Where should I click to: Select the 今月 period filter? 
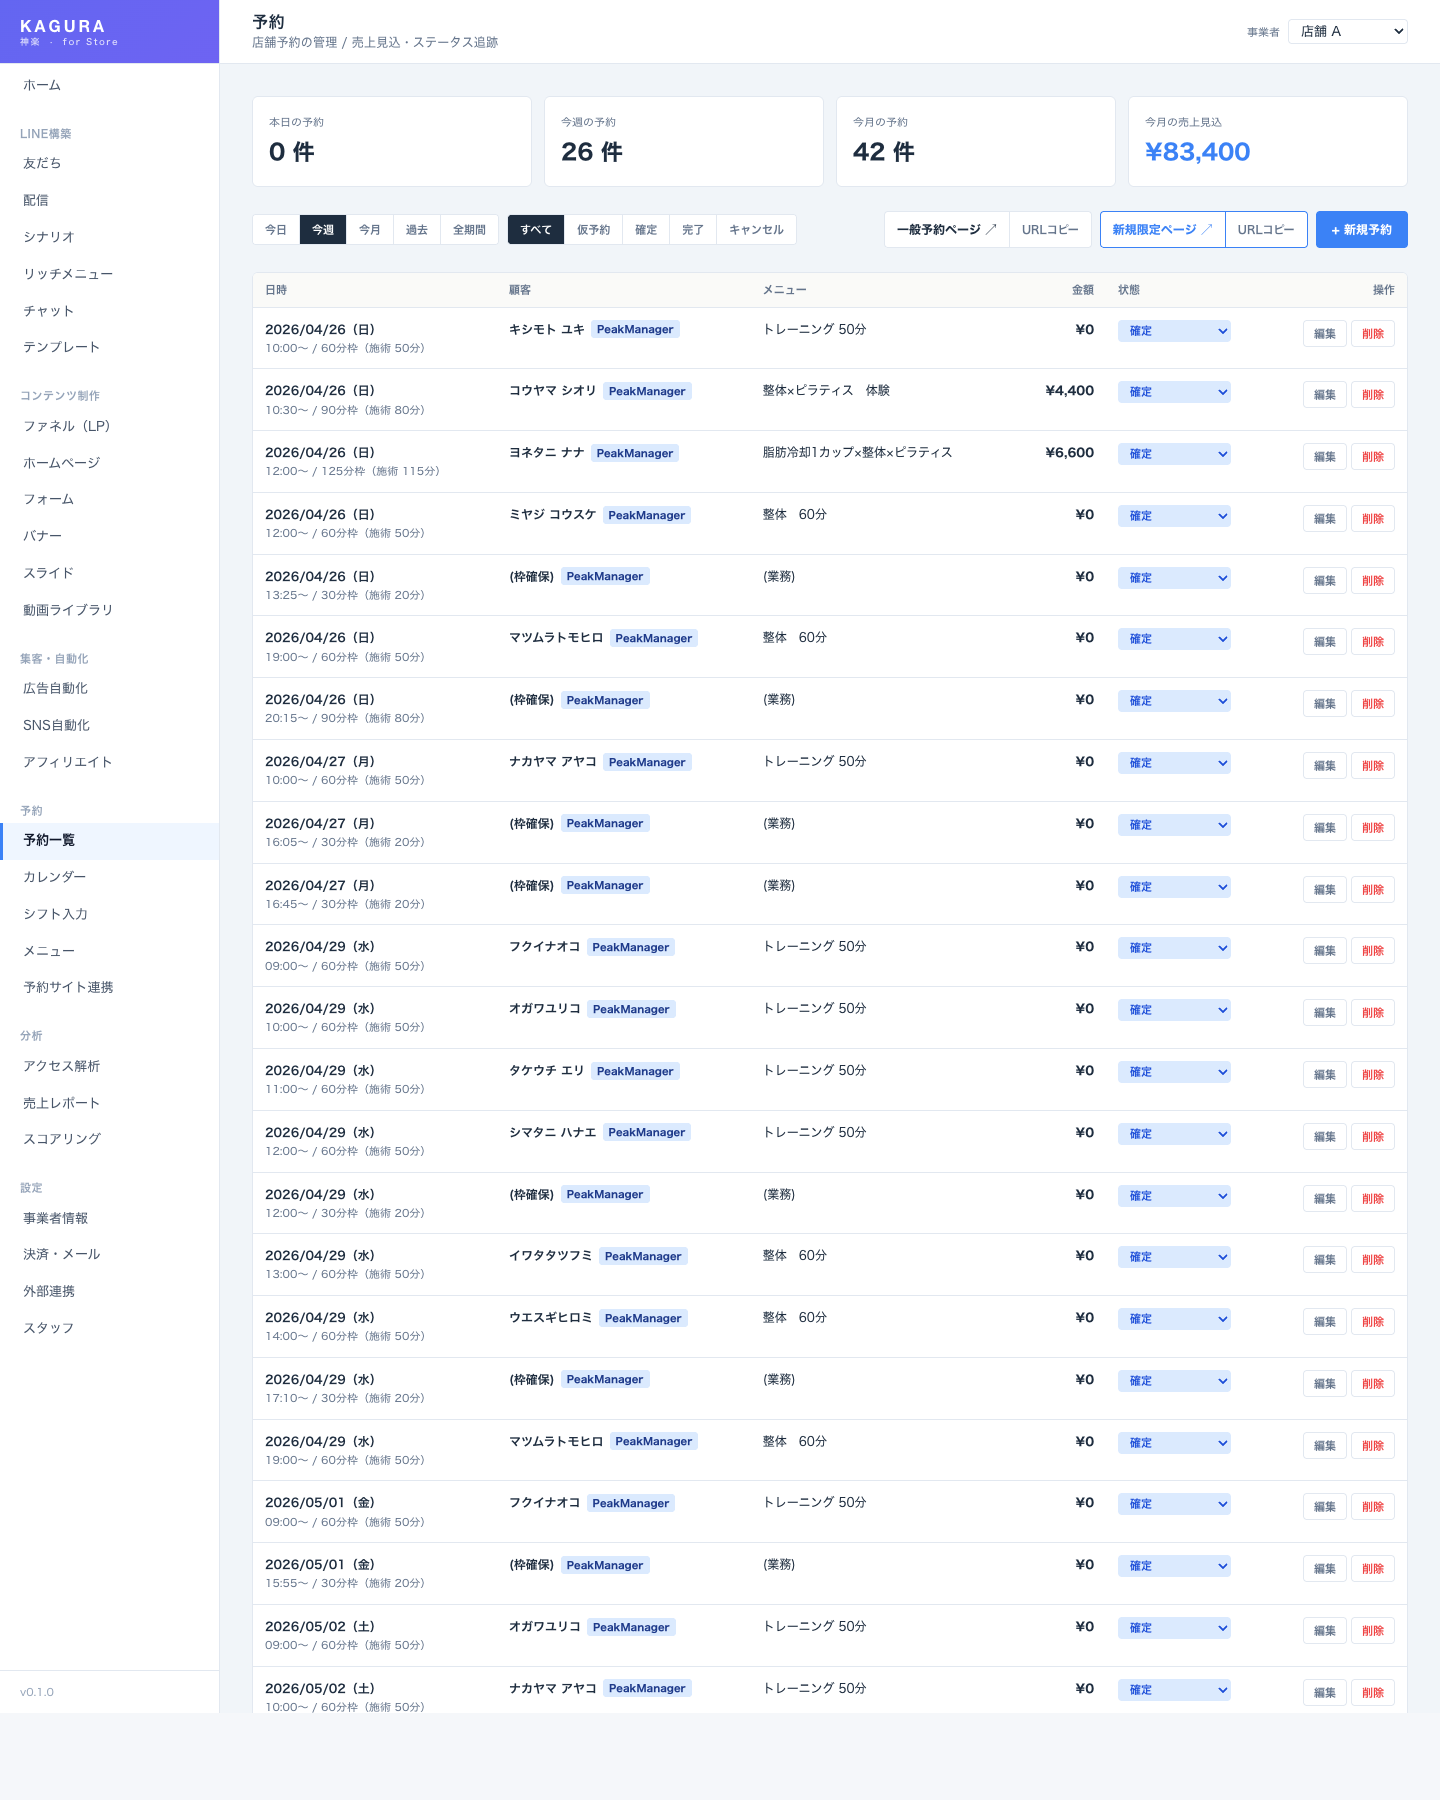pos(369,230)
